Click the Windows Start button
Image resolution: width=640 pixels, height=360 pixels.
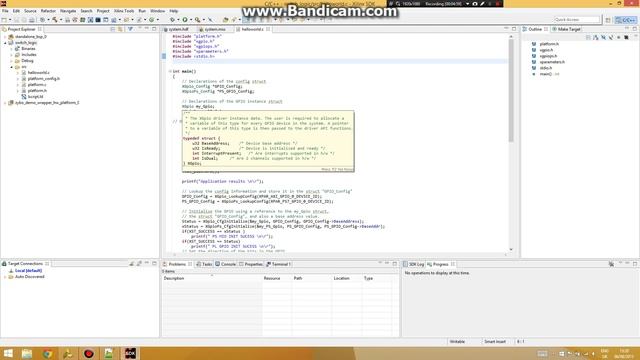pos(8,353)
